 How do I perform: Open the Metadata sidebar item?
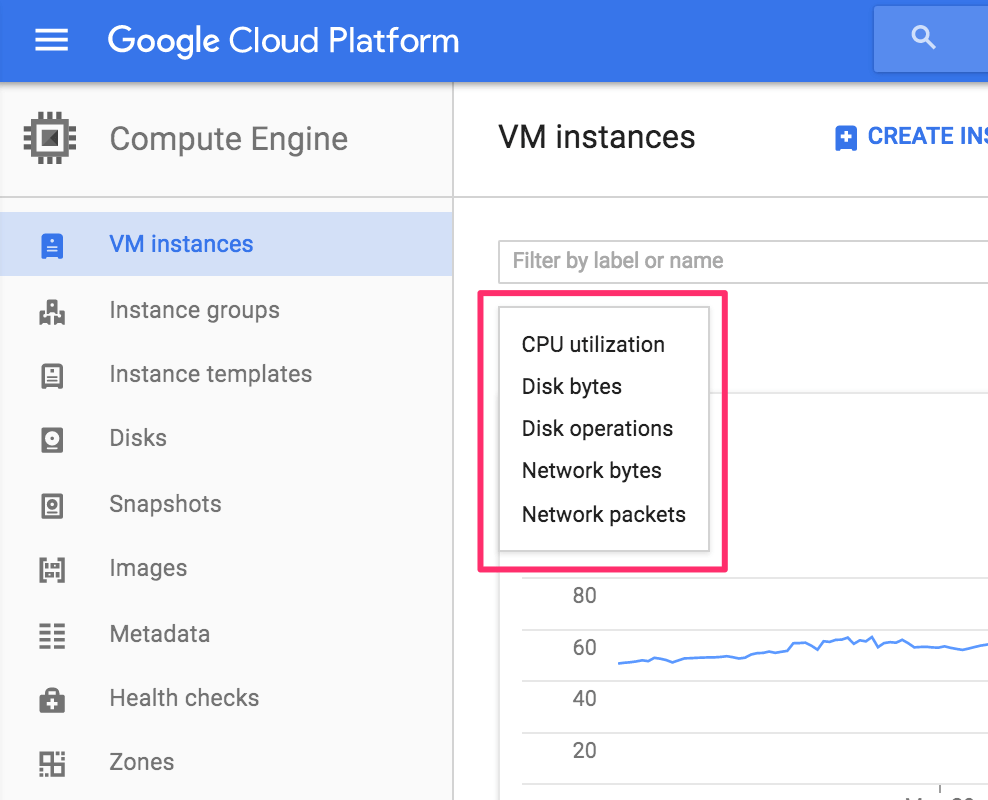pos(160,634)
